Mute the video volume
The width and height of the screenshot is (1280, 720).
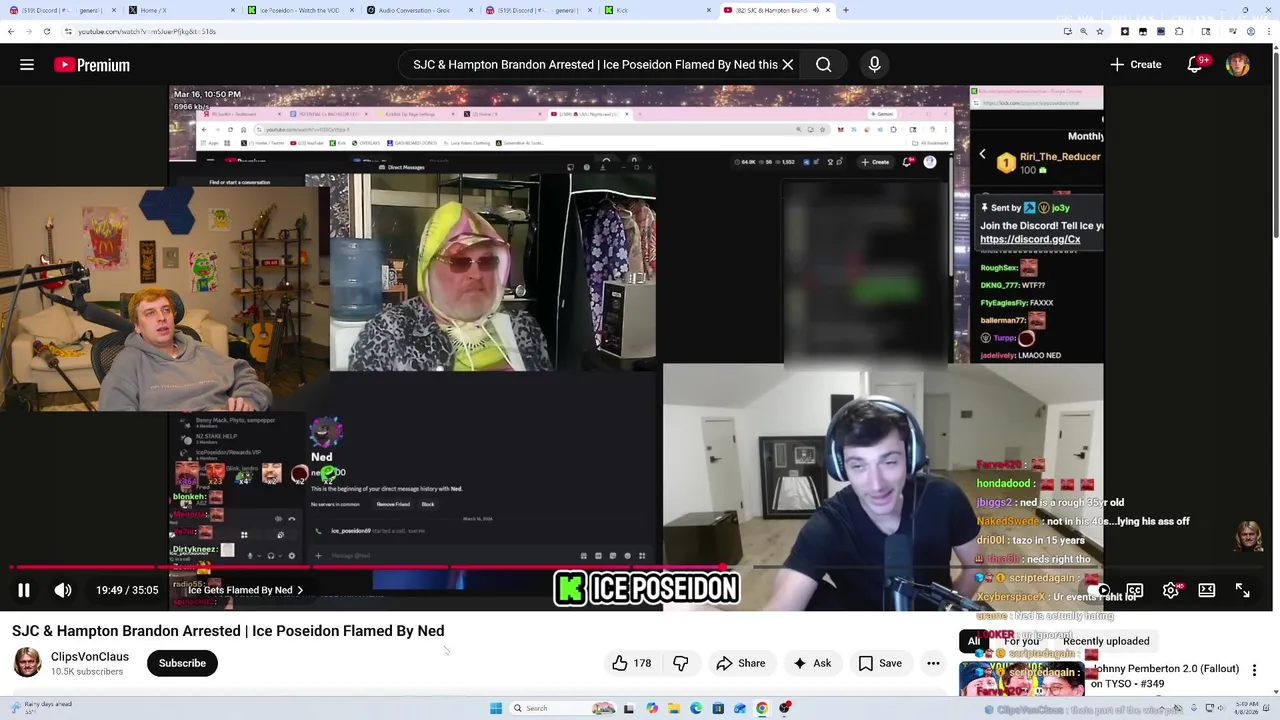point(63,590)
